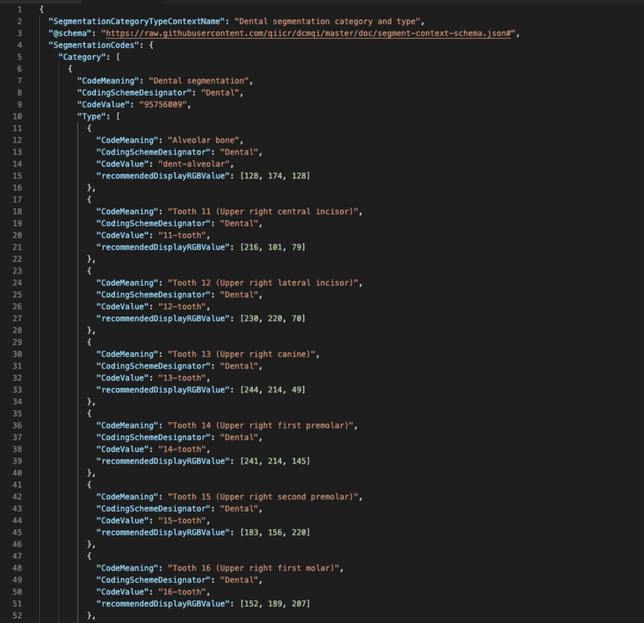Click line number 52 in gutter
644x623 pixels.
pyautogui.click(x=17, y=615)
